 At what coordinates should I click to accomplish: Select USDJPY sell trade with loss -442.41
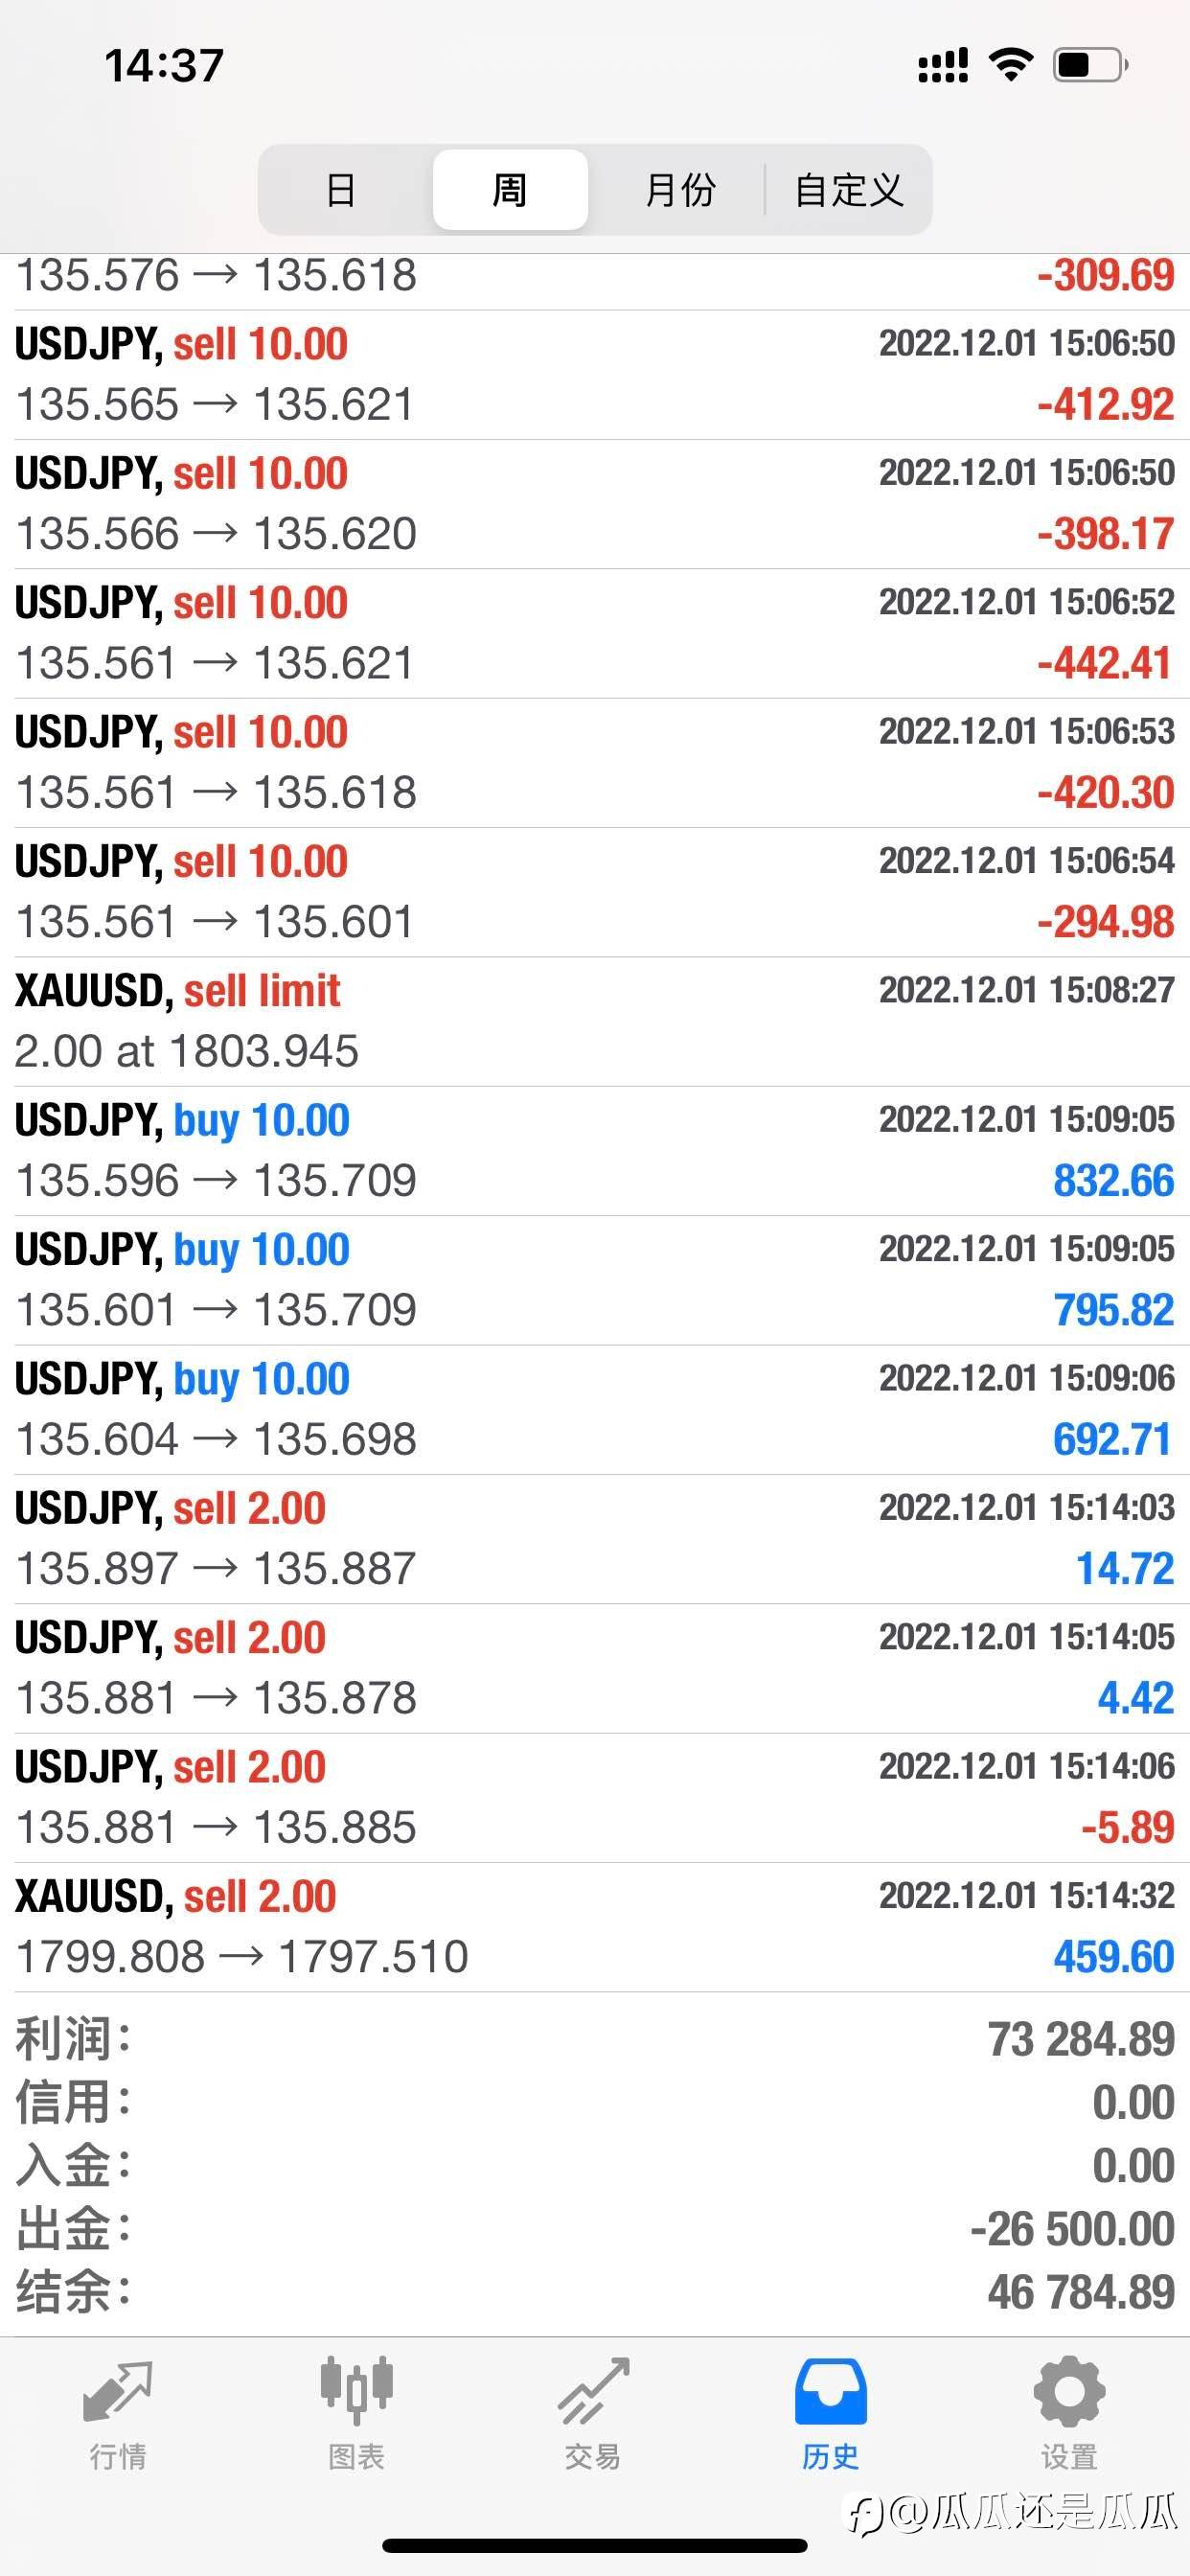[594, 633]
